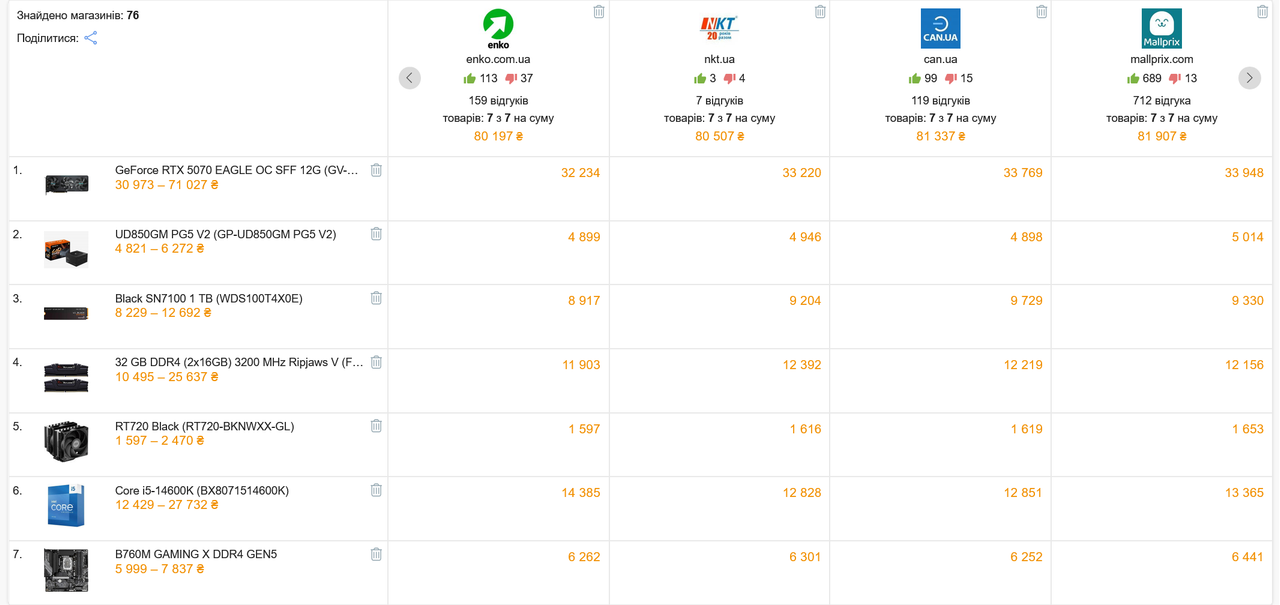Screen dimensions: 1280x605
Task: Remove can.ua column using its trash icon
Action: tap(1041, 12)
